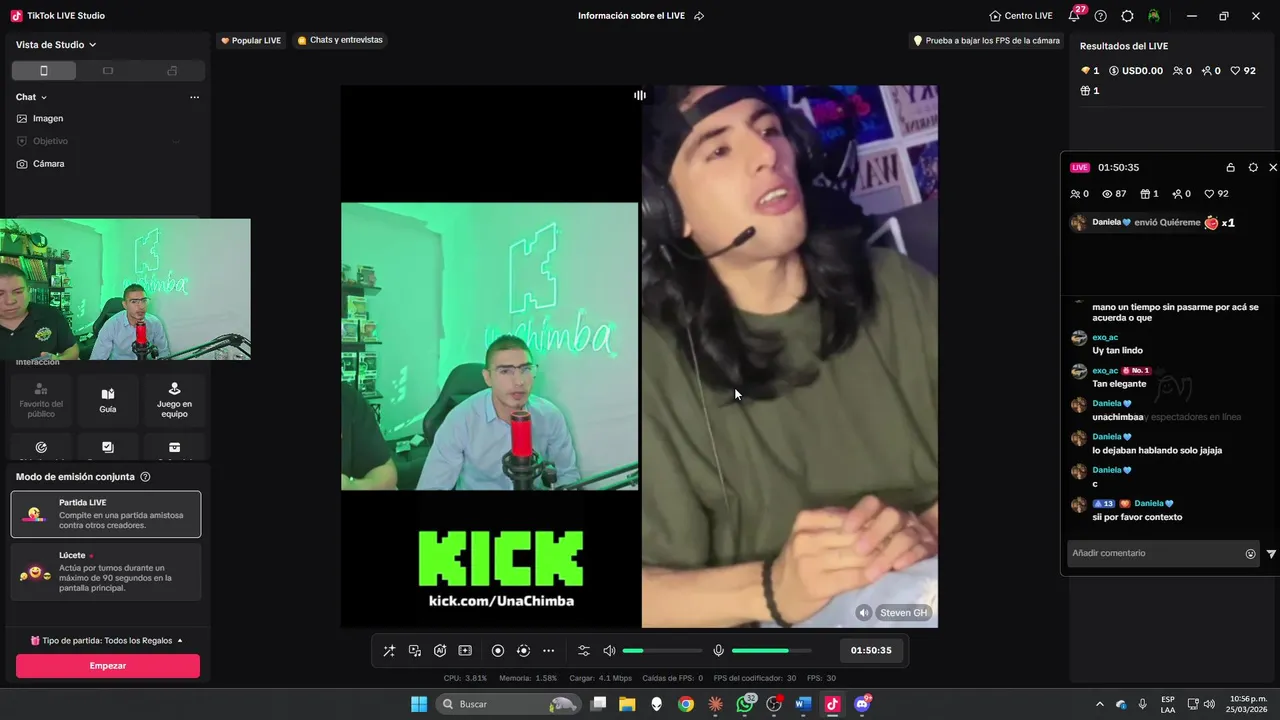This screenshot has width=1280, height=720.
Task: Open the magic wand effects tool
Action: click(x=389, y=651)
